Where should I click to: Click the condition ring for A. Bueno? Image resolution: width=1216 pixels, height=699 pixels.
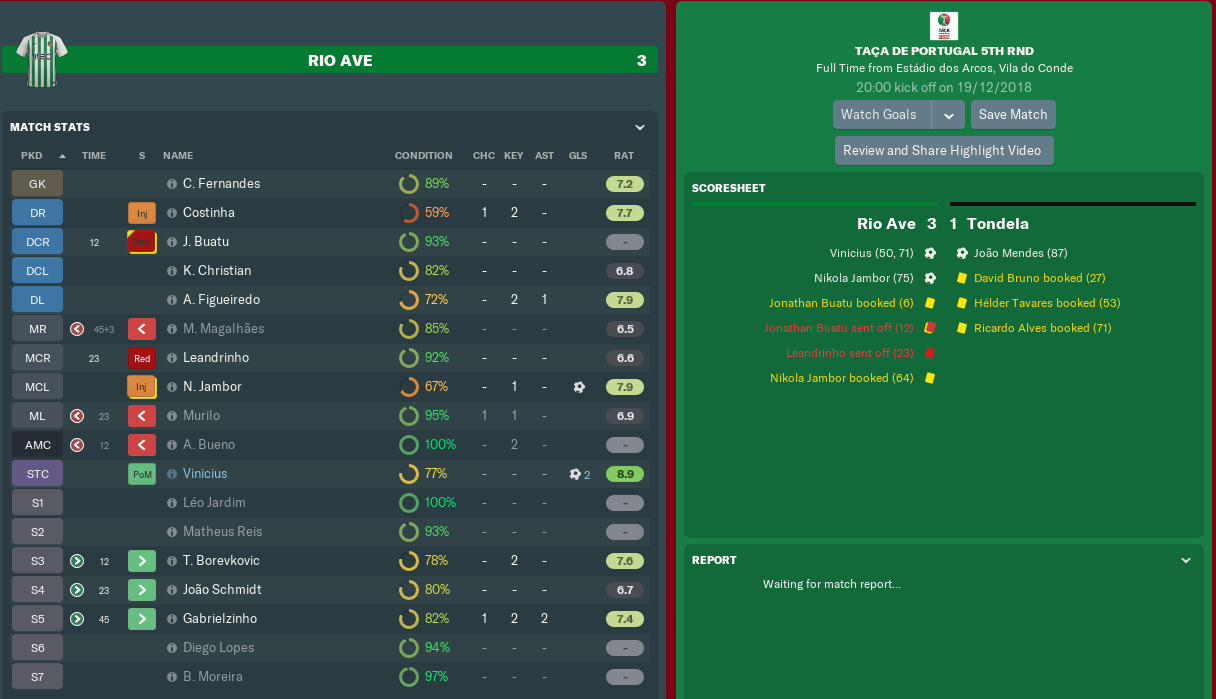pyautogui.click(x=408, y=445)
